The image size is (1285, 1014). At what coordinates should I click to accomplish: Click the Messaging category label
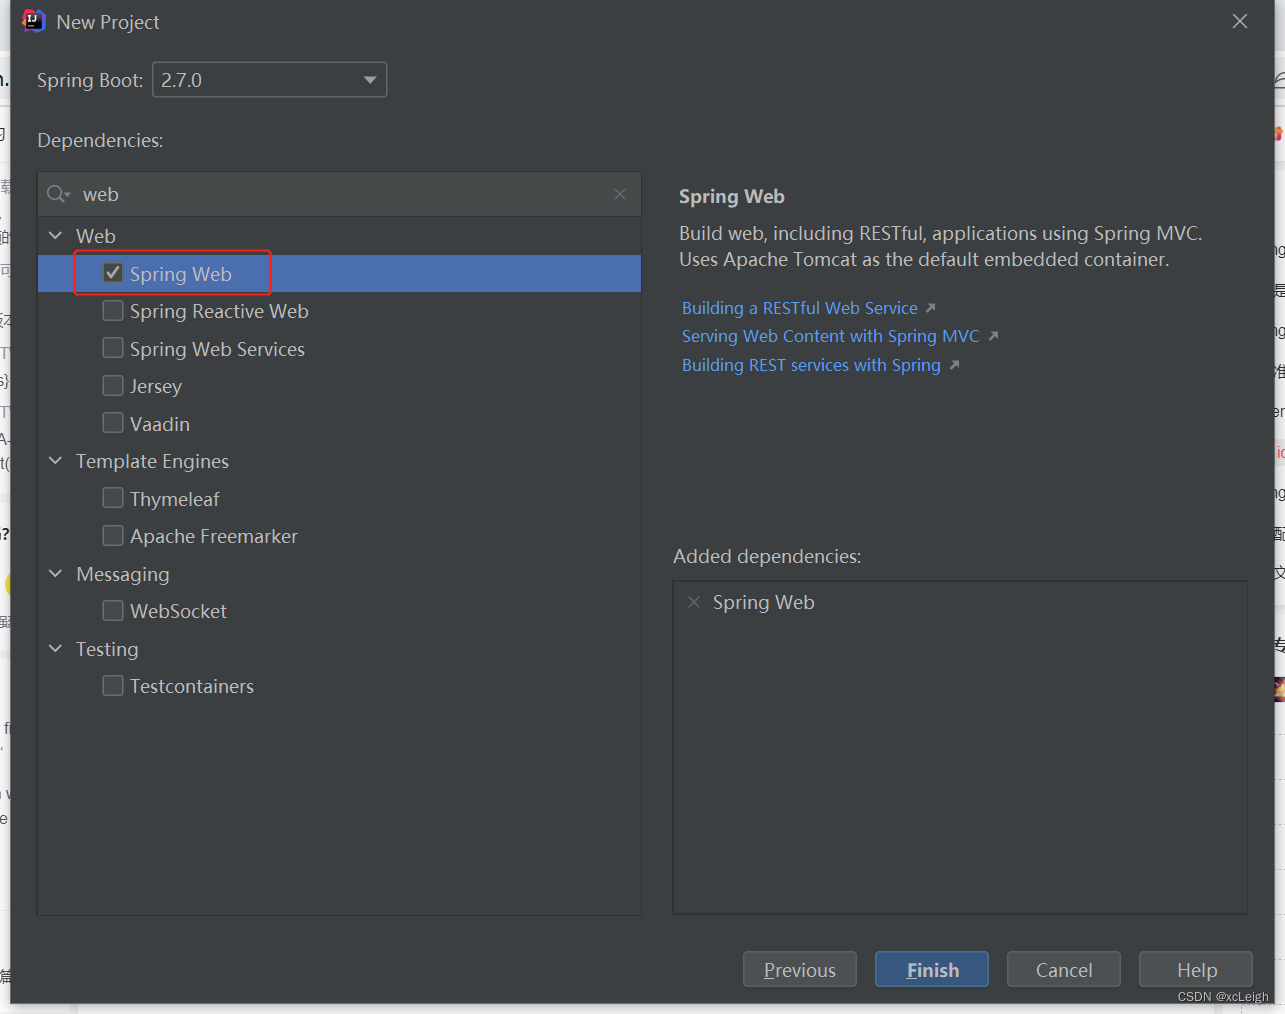123,574
